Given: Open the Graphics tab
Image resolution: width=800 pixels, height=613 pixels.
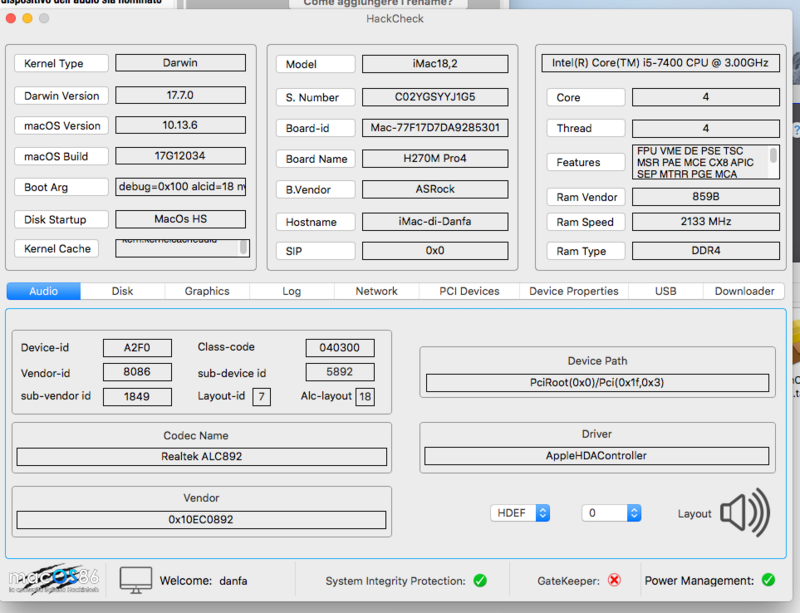Looking at the screenshot, I should point(207,291).
